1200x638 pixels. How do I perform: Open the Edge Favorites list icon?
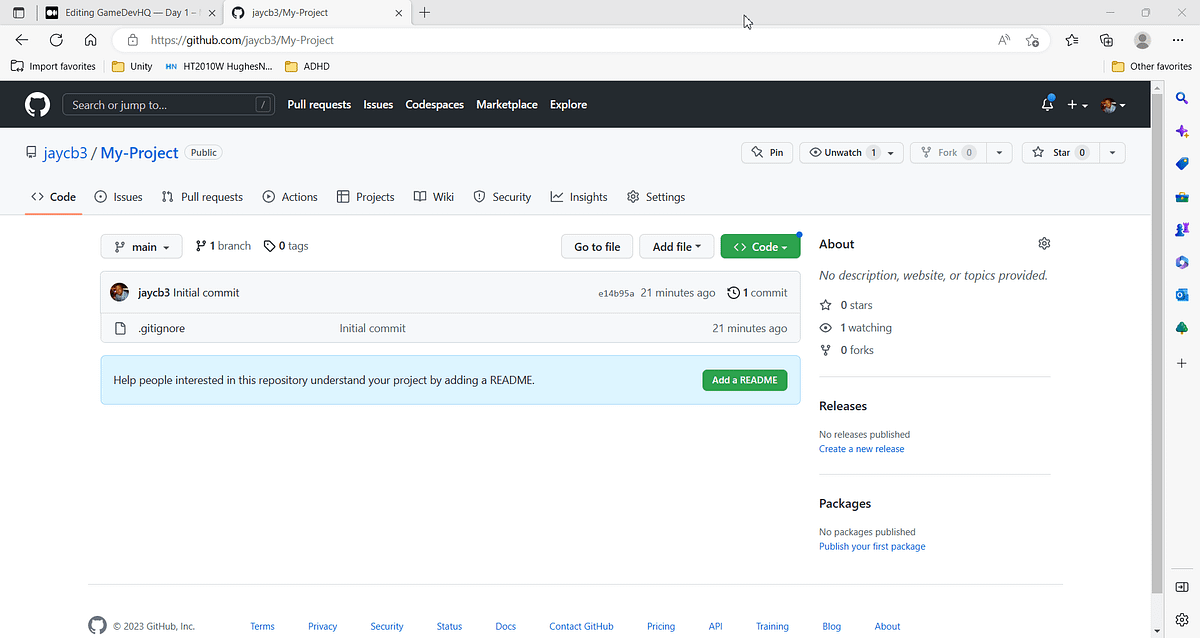[x=1072, y=40]
